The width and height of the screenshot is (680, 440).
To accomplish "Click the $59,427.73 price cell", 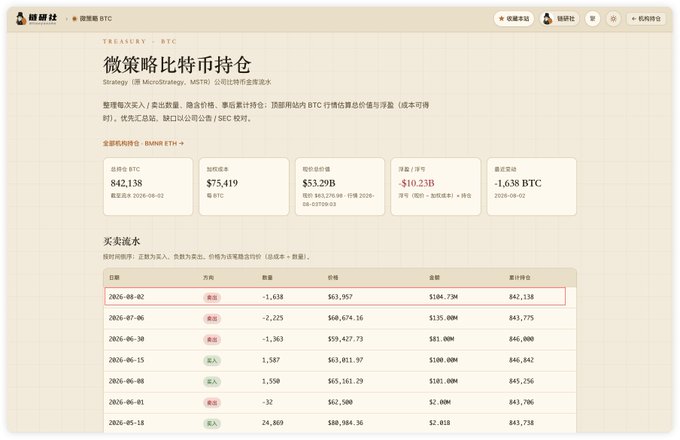I will click(345, 339).
